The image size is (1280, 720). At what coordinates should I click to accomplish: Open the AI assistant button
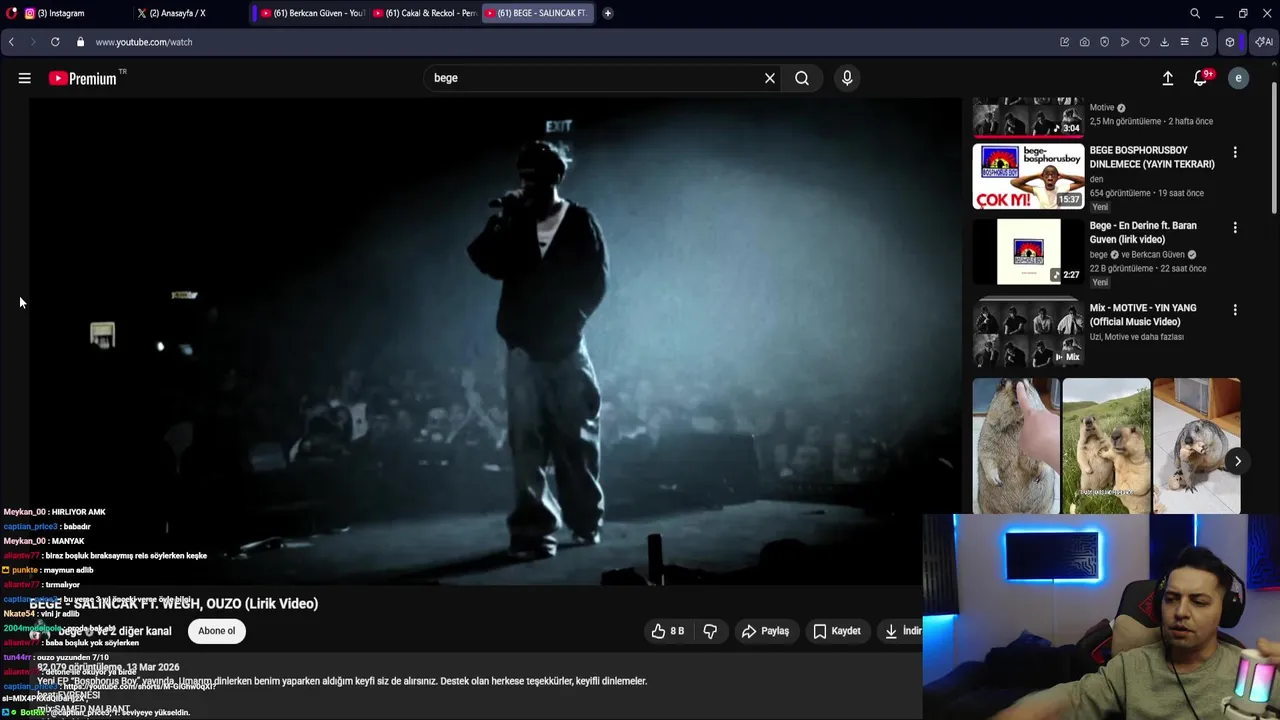click(1264, 42)
